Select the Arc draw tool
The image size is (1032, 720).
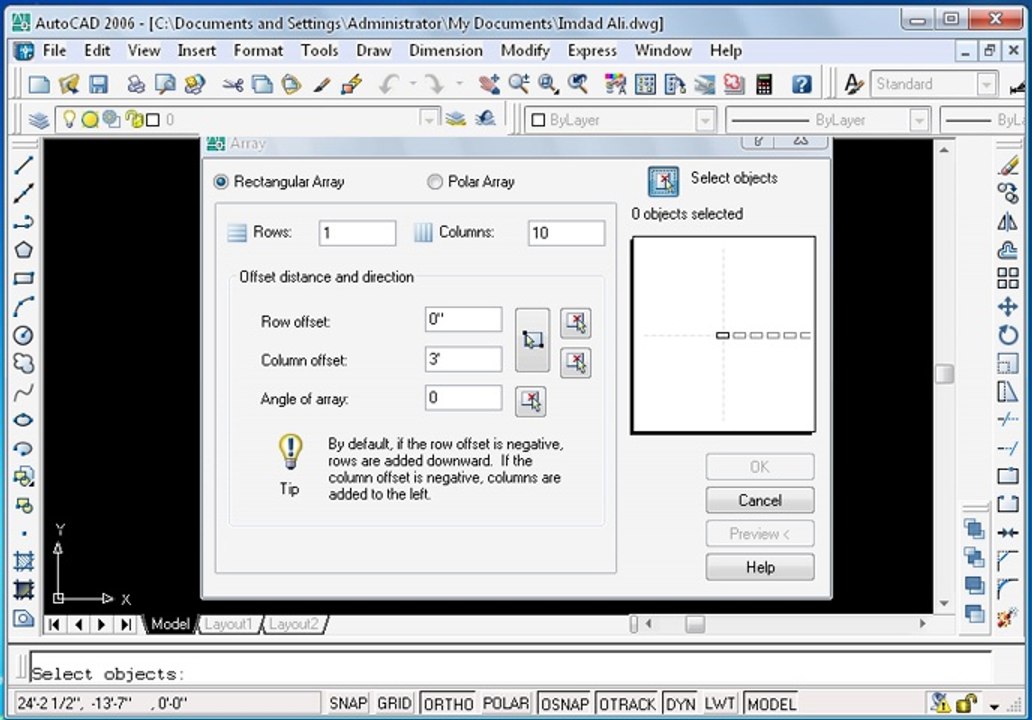pos(24,307)
